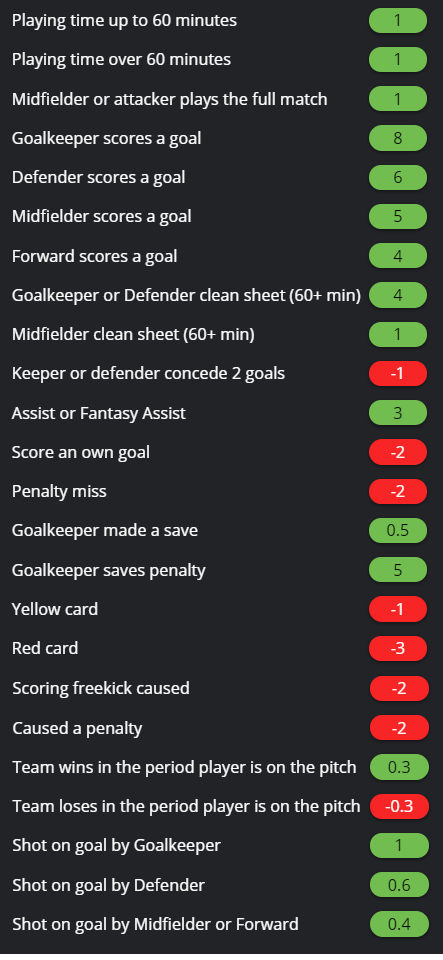The width and height of the screenshot is (443, 960).
Task: Click the Goalkeeper saves penalty value badge
Action: 398,569
